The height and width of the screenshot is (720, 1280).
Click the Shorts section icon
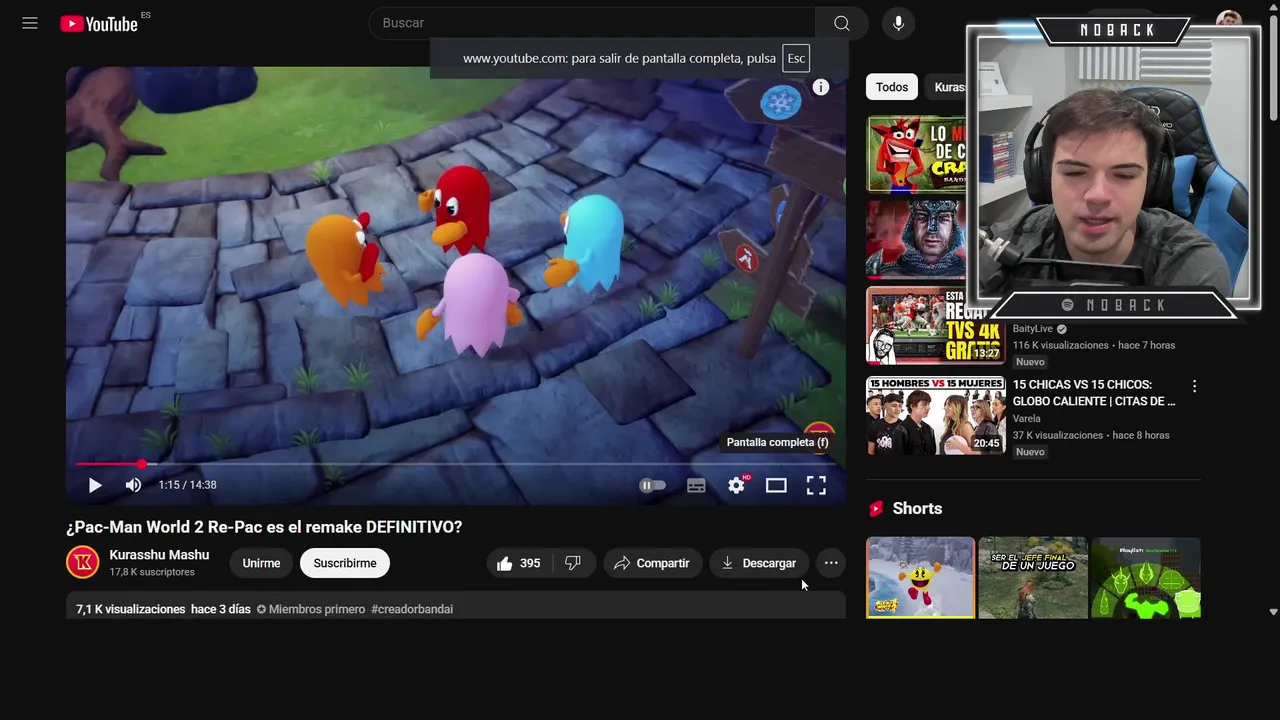coord(876,508)
